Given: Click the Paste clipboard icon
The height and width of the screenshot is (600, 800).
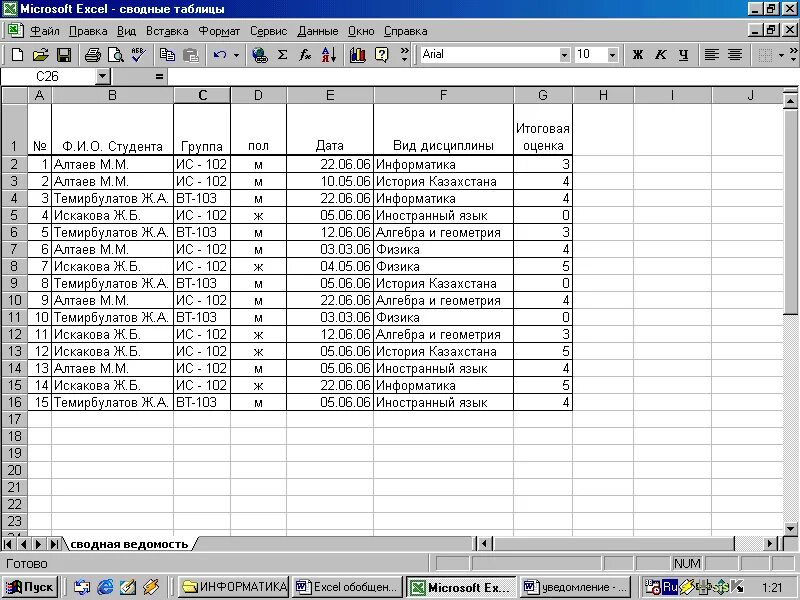Looking at the screenshot, I should 190,55.
